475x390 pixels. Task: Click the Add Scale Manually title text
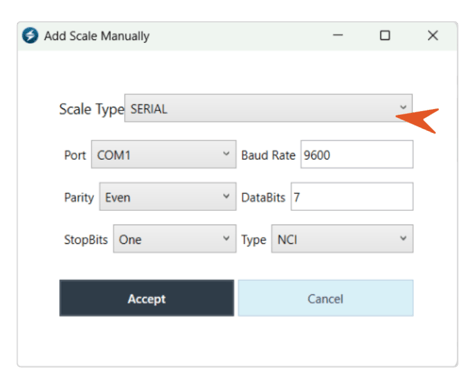[x=97, y=36]
